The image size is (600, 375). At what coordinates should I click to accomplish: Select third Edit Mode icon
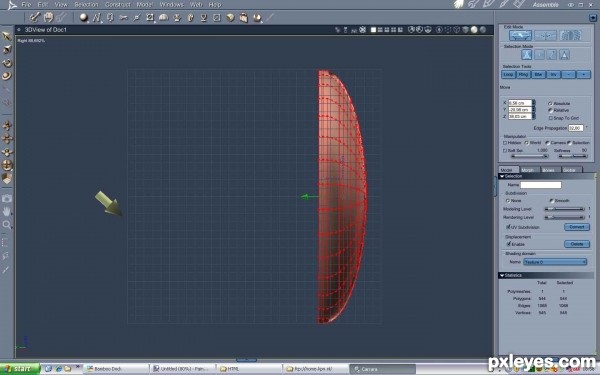(570, 36)
